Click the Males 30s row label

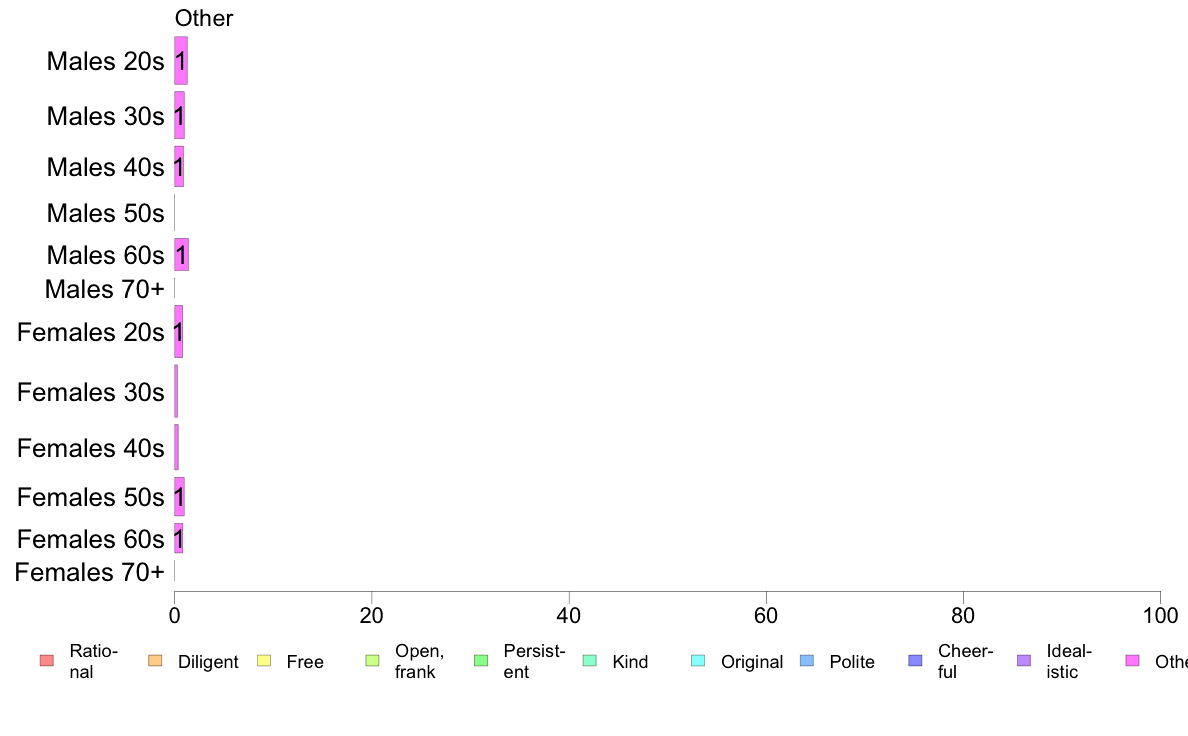pyautogui.click(x=105, y=116)
